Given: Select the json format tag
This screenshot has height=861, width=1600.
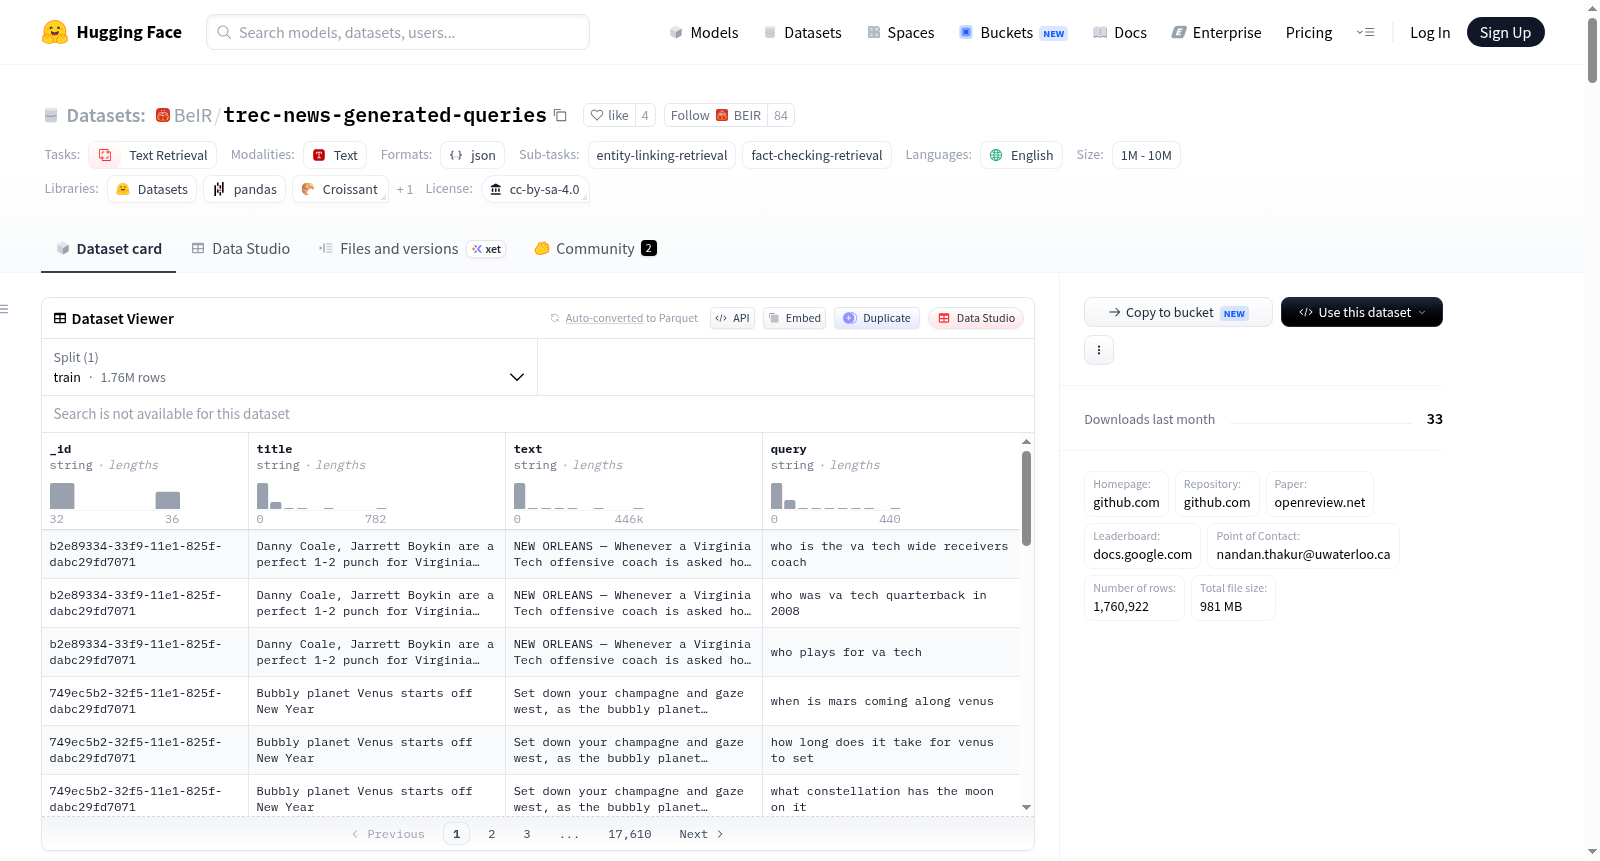Looking at the screenshot, I should 472,155.
